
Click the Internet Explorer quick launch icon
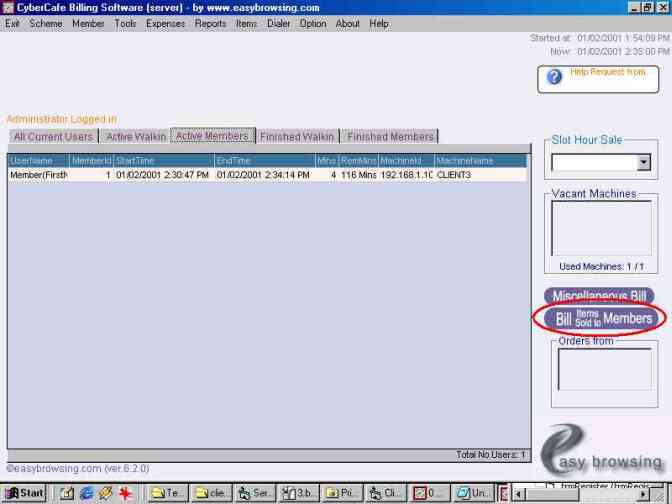[86, 493]
